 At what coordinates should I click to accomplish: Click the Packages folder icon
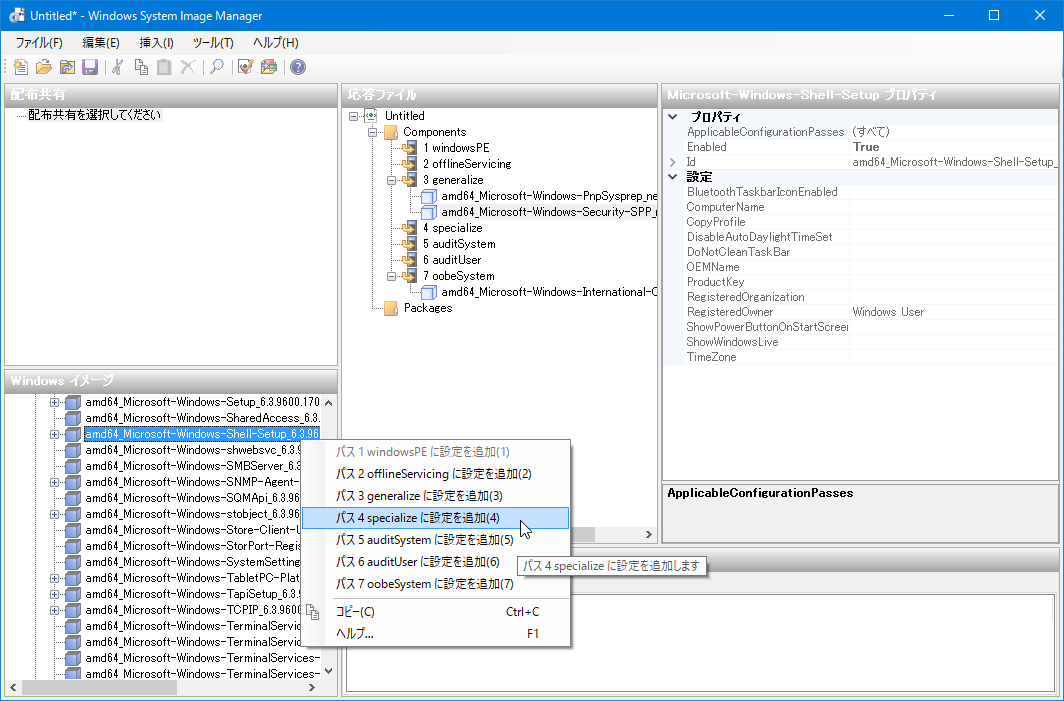[391, 308]
